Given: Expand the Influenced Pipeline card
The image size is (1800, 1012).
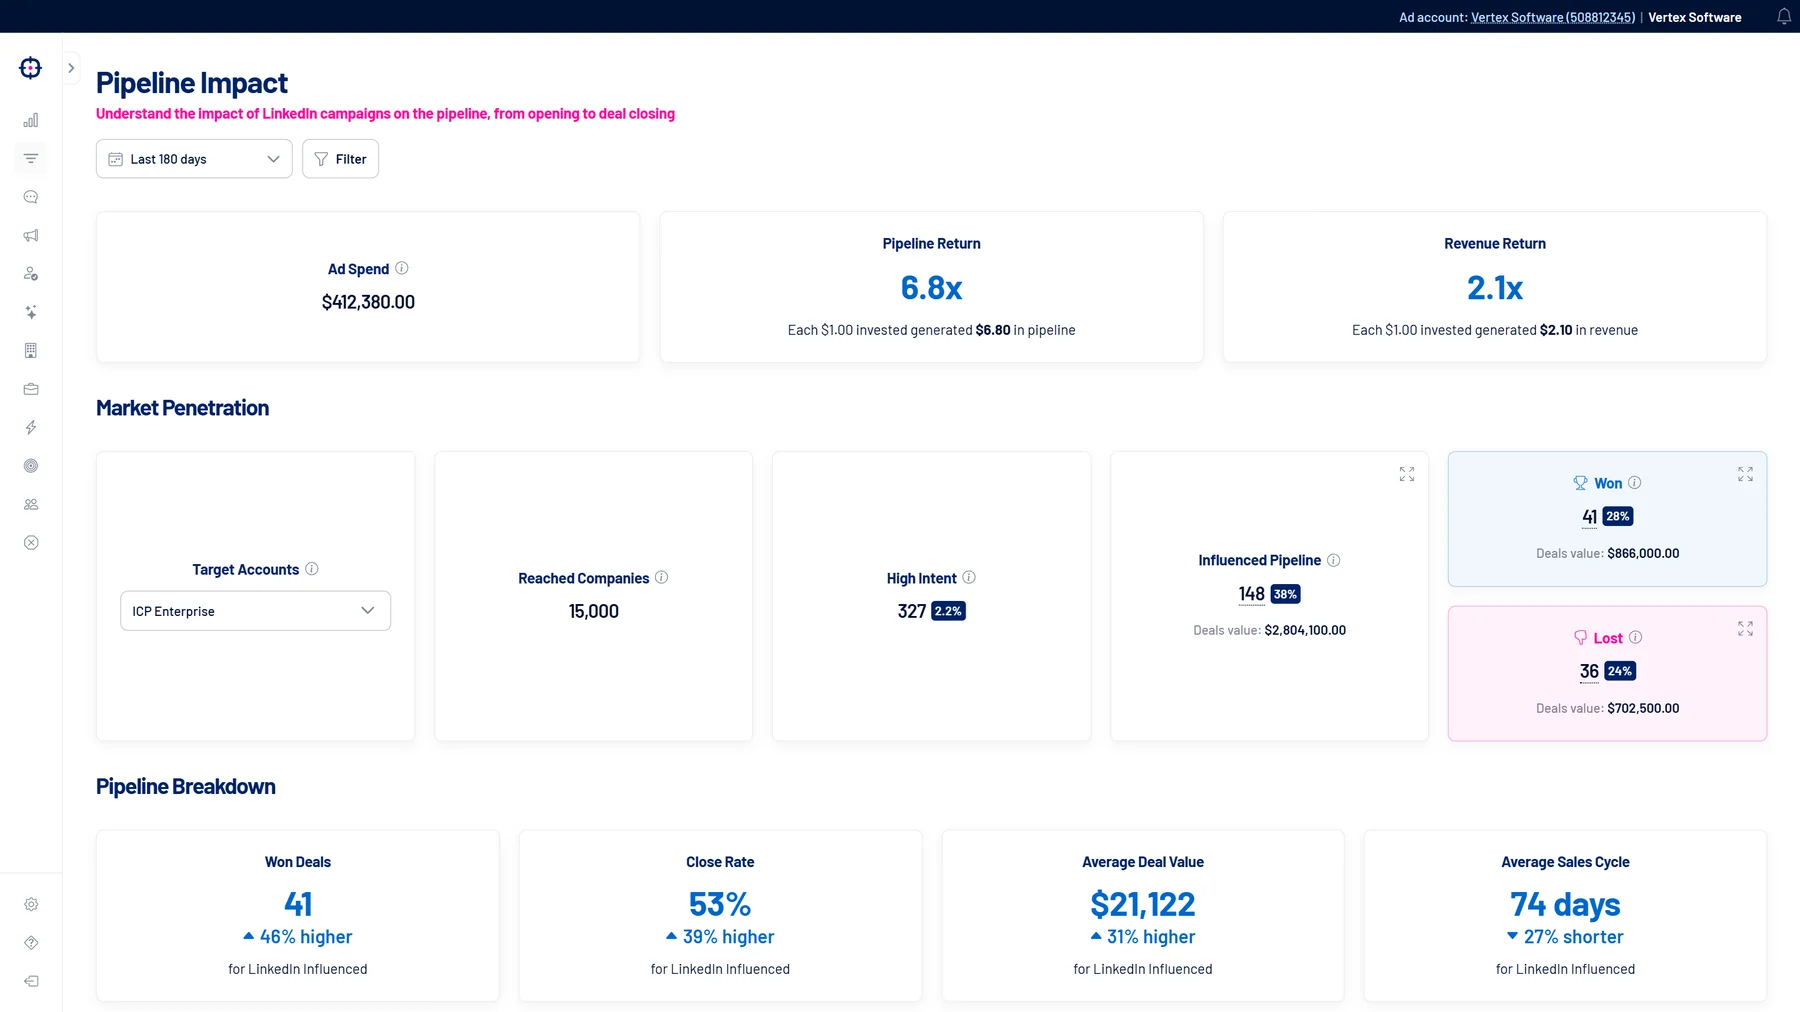Looking at the screenshot, I should [1407, 474].
